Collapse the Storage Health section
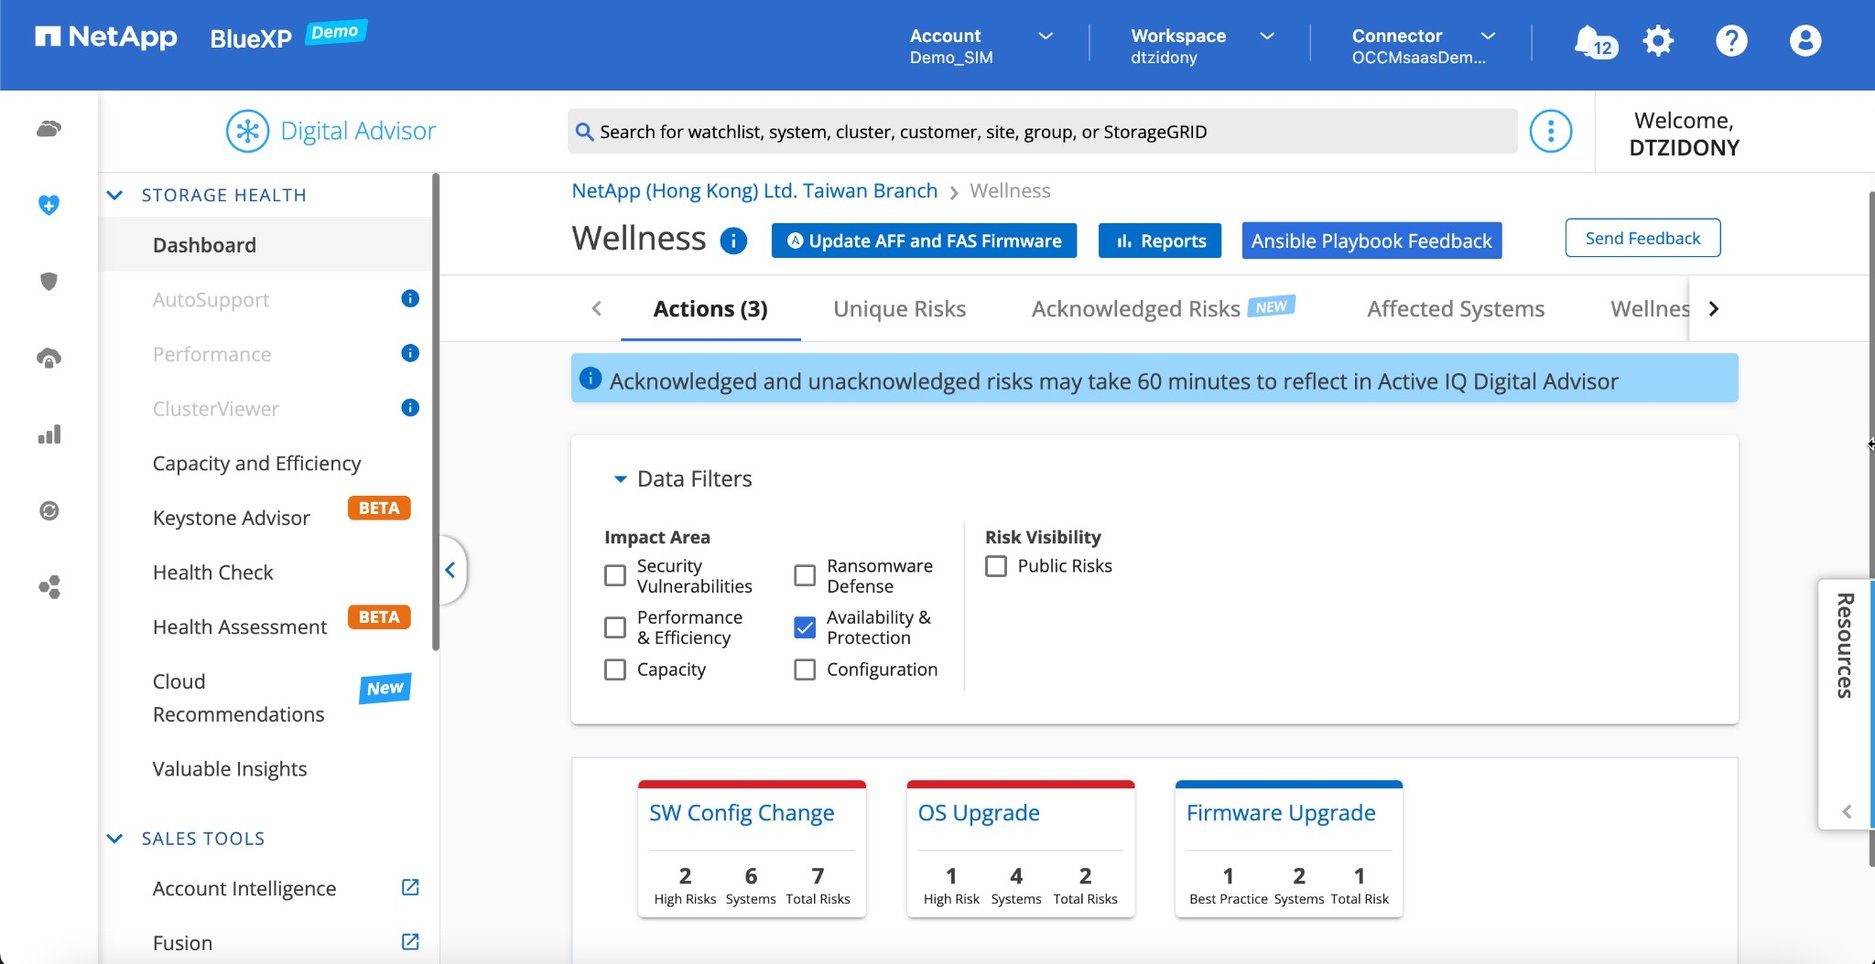The height and width of the screenshot is (964, 1875). tap(115, 195)
